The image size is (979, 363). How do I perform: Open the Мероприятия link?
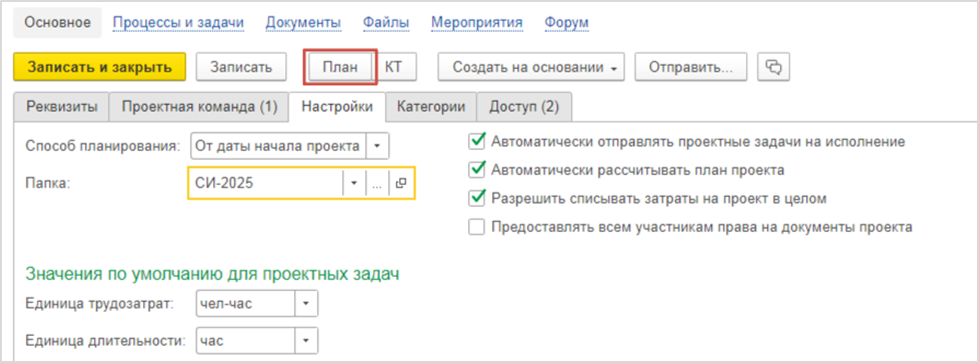point(477,23)
